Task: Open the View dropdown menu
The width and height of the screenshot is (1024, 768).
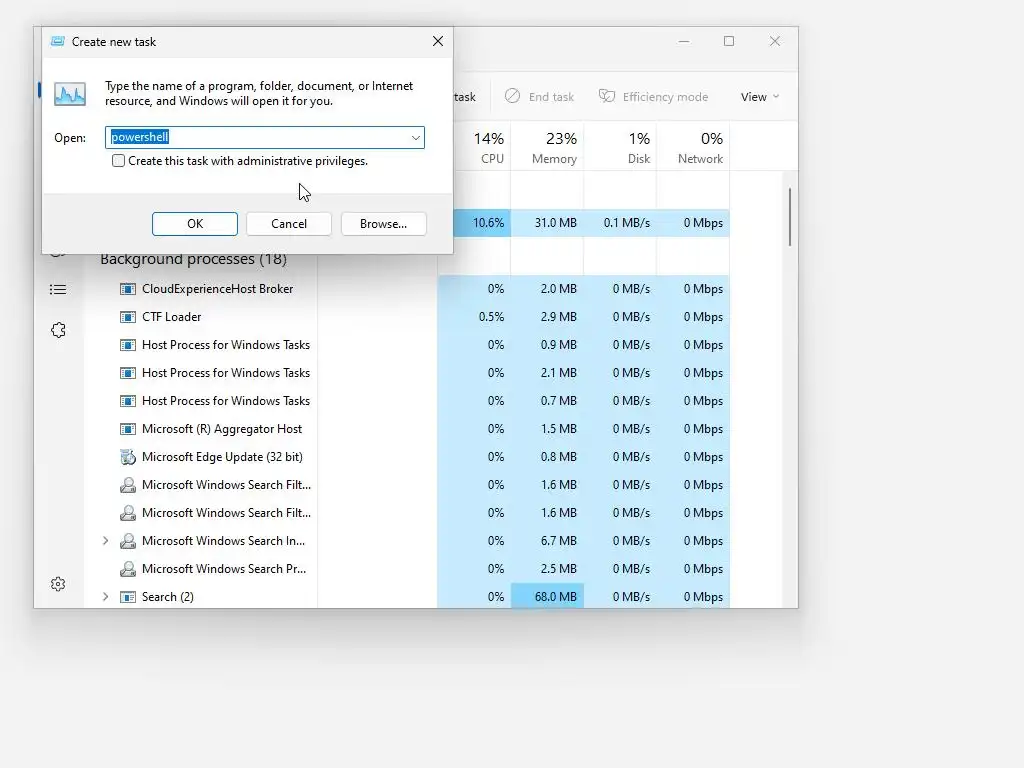Action: click(x=760, y=97)
